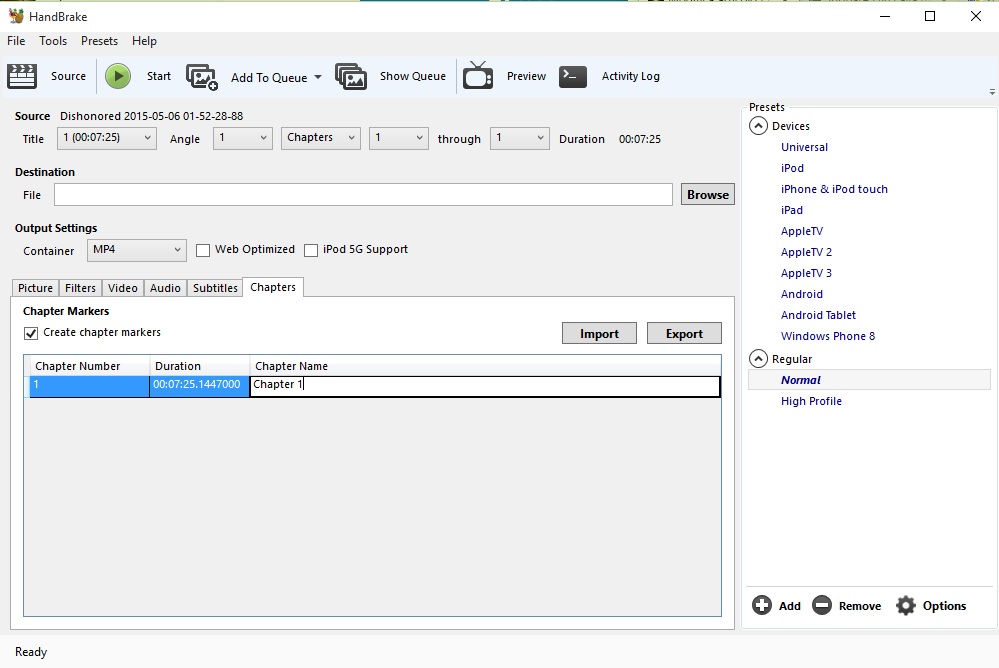
Task: Open the Chapters range type dropdown
Action: [x=320, y=138]
